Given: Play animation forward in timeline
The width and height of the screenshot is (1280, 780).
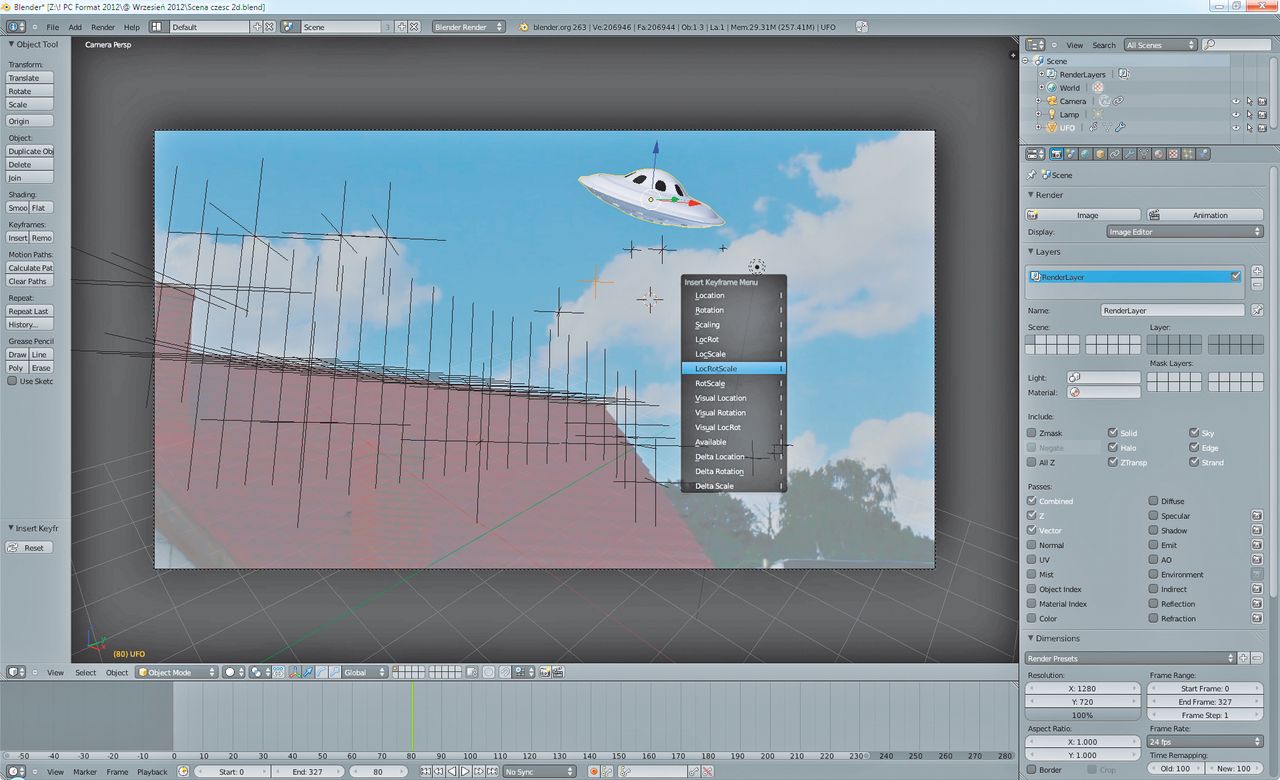Looking at the screenshot, I should pos(465,771).
